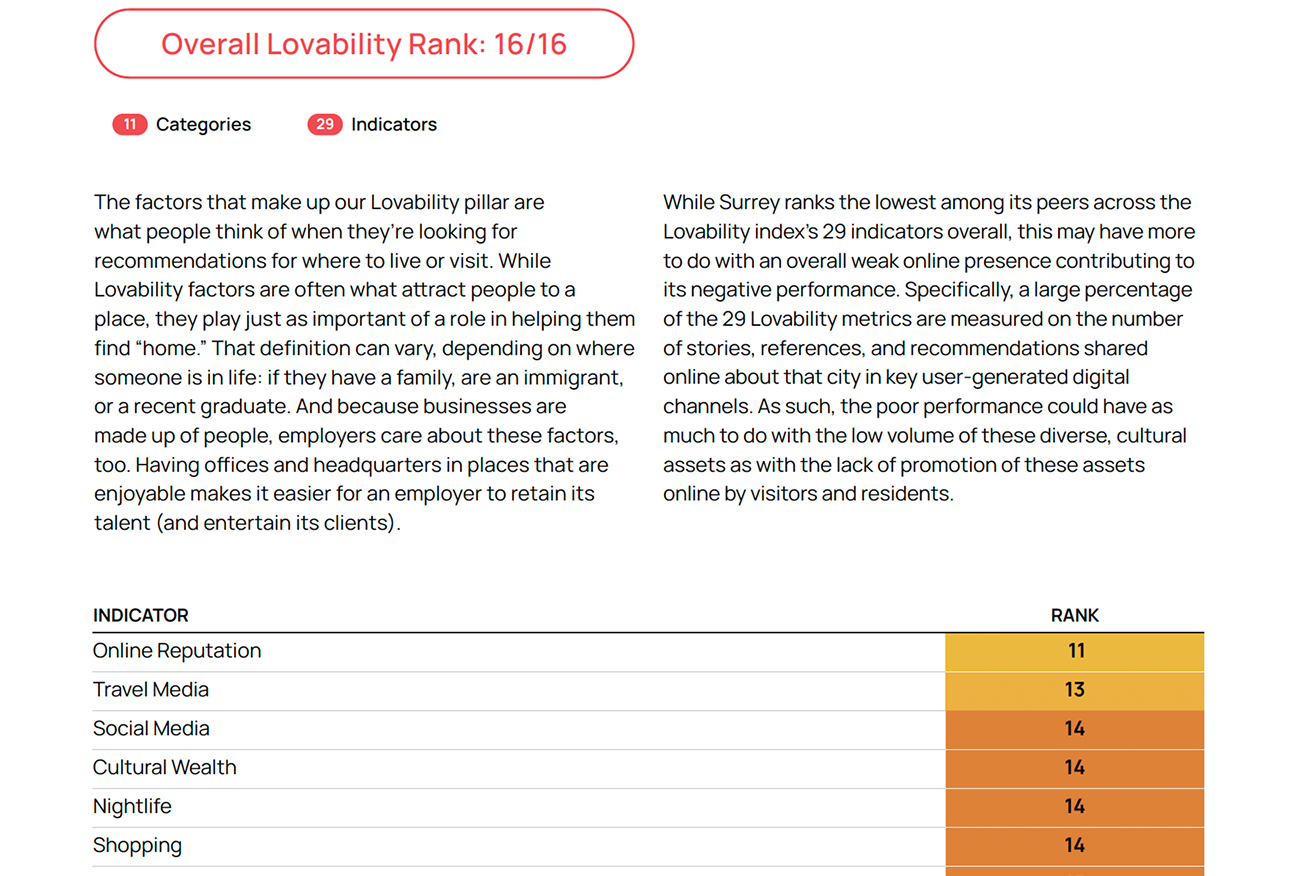1293x876 pixels.
Task: Pick the Shopping indicator name
Action: point(137,846)
